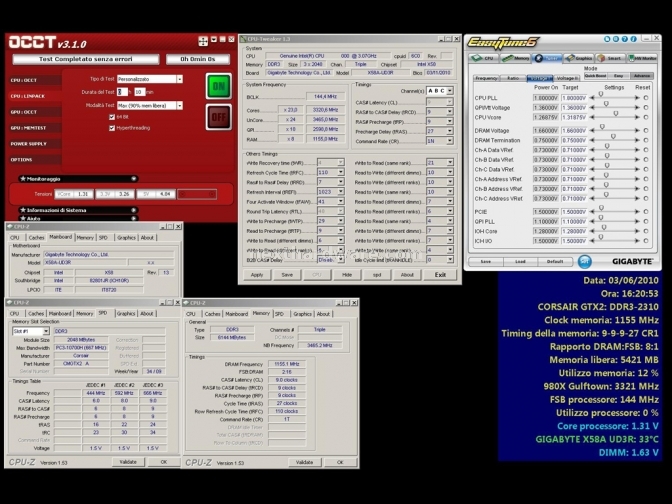Click Apply in CPU-Tweaker
Viewport: 672px width, 504px height.
tap(257, 275)
